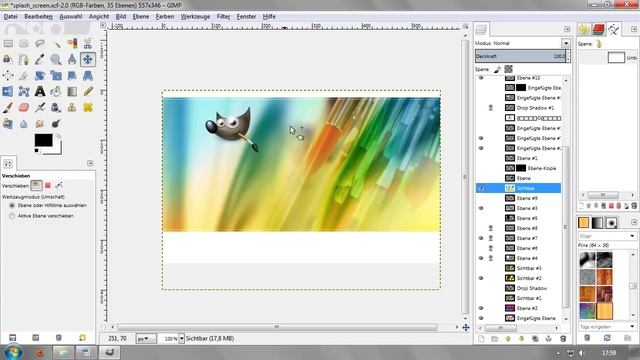Anchor the floating layer
Image resolution: width=640 pixels, height=360 pixels.
(x=549, y=339)
